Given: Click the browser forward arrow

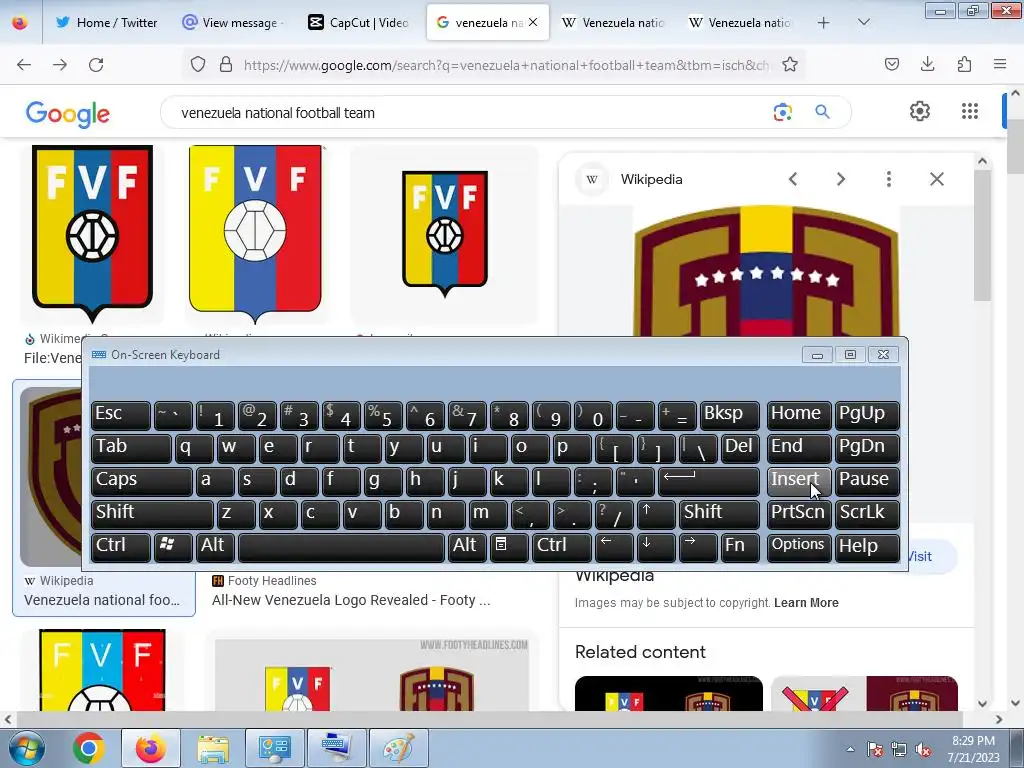Looking at the screenshot, I should [60, 65].
